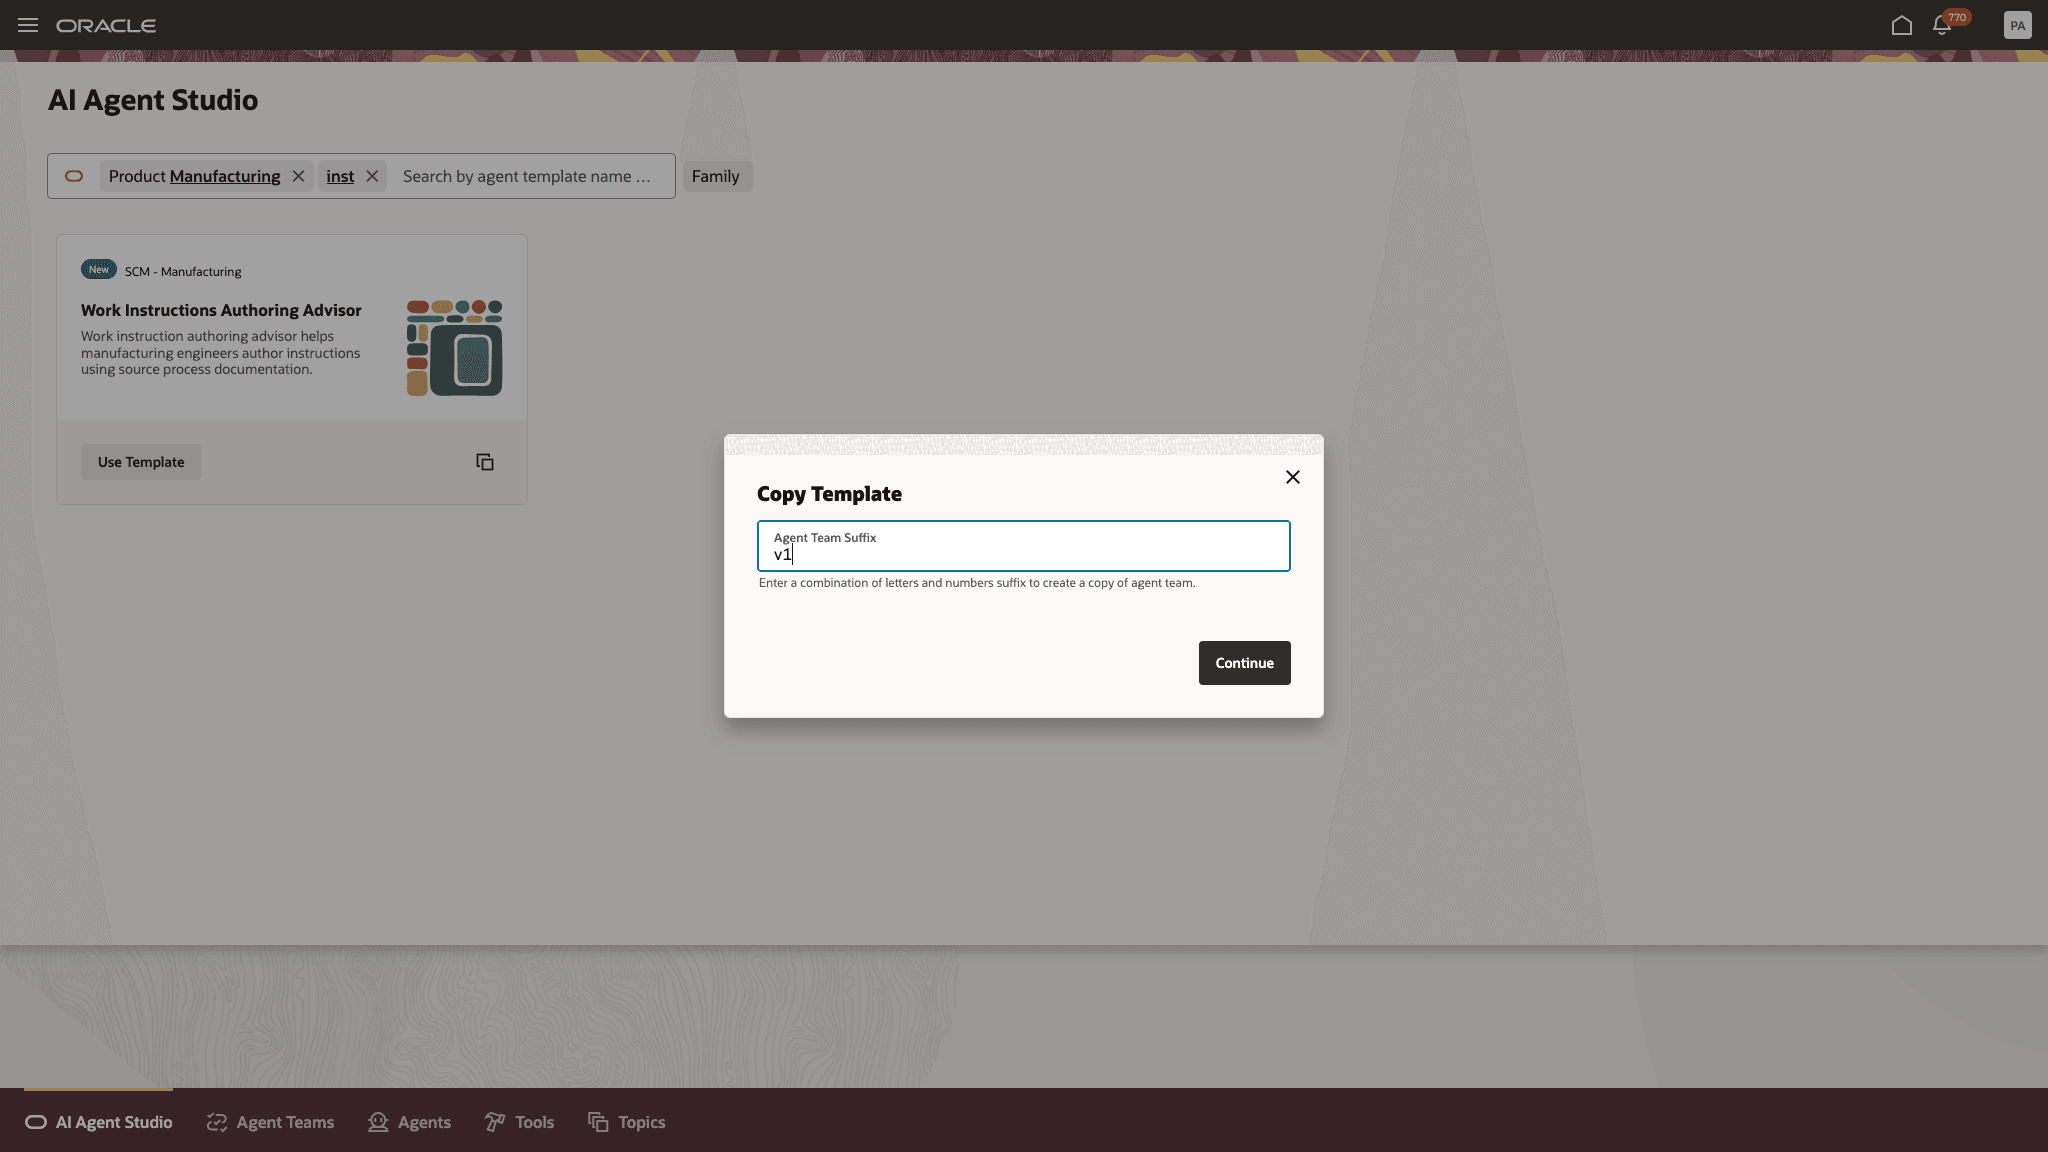Open notifications via the bell icon

pyautogui.click(x=1942, y=25)
